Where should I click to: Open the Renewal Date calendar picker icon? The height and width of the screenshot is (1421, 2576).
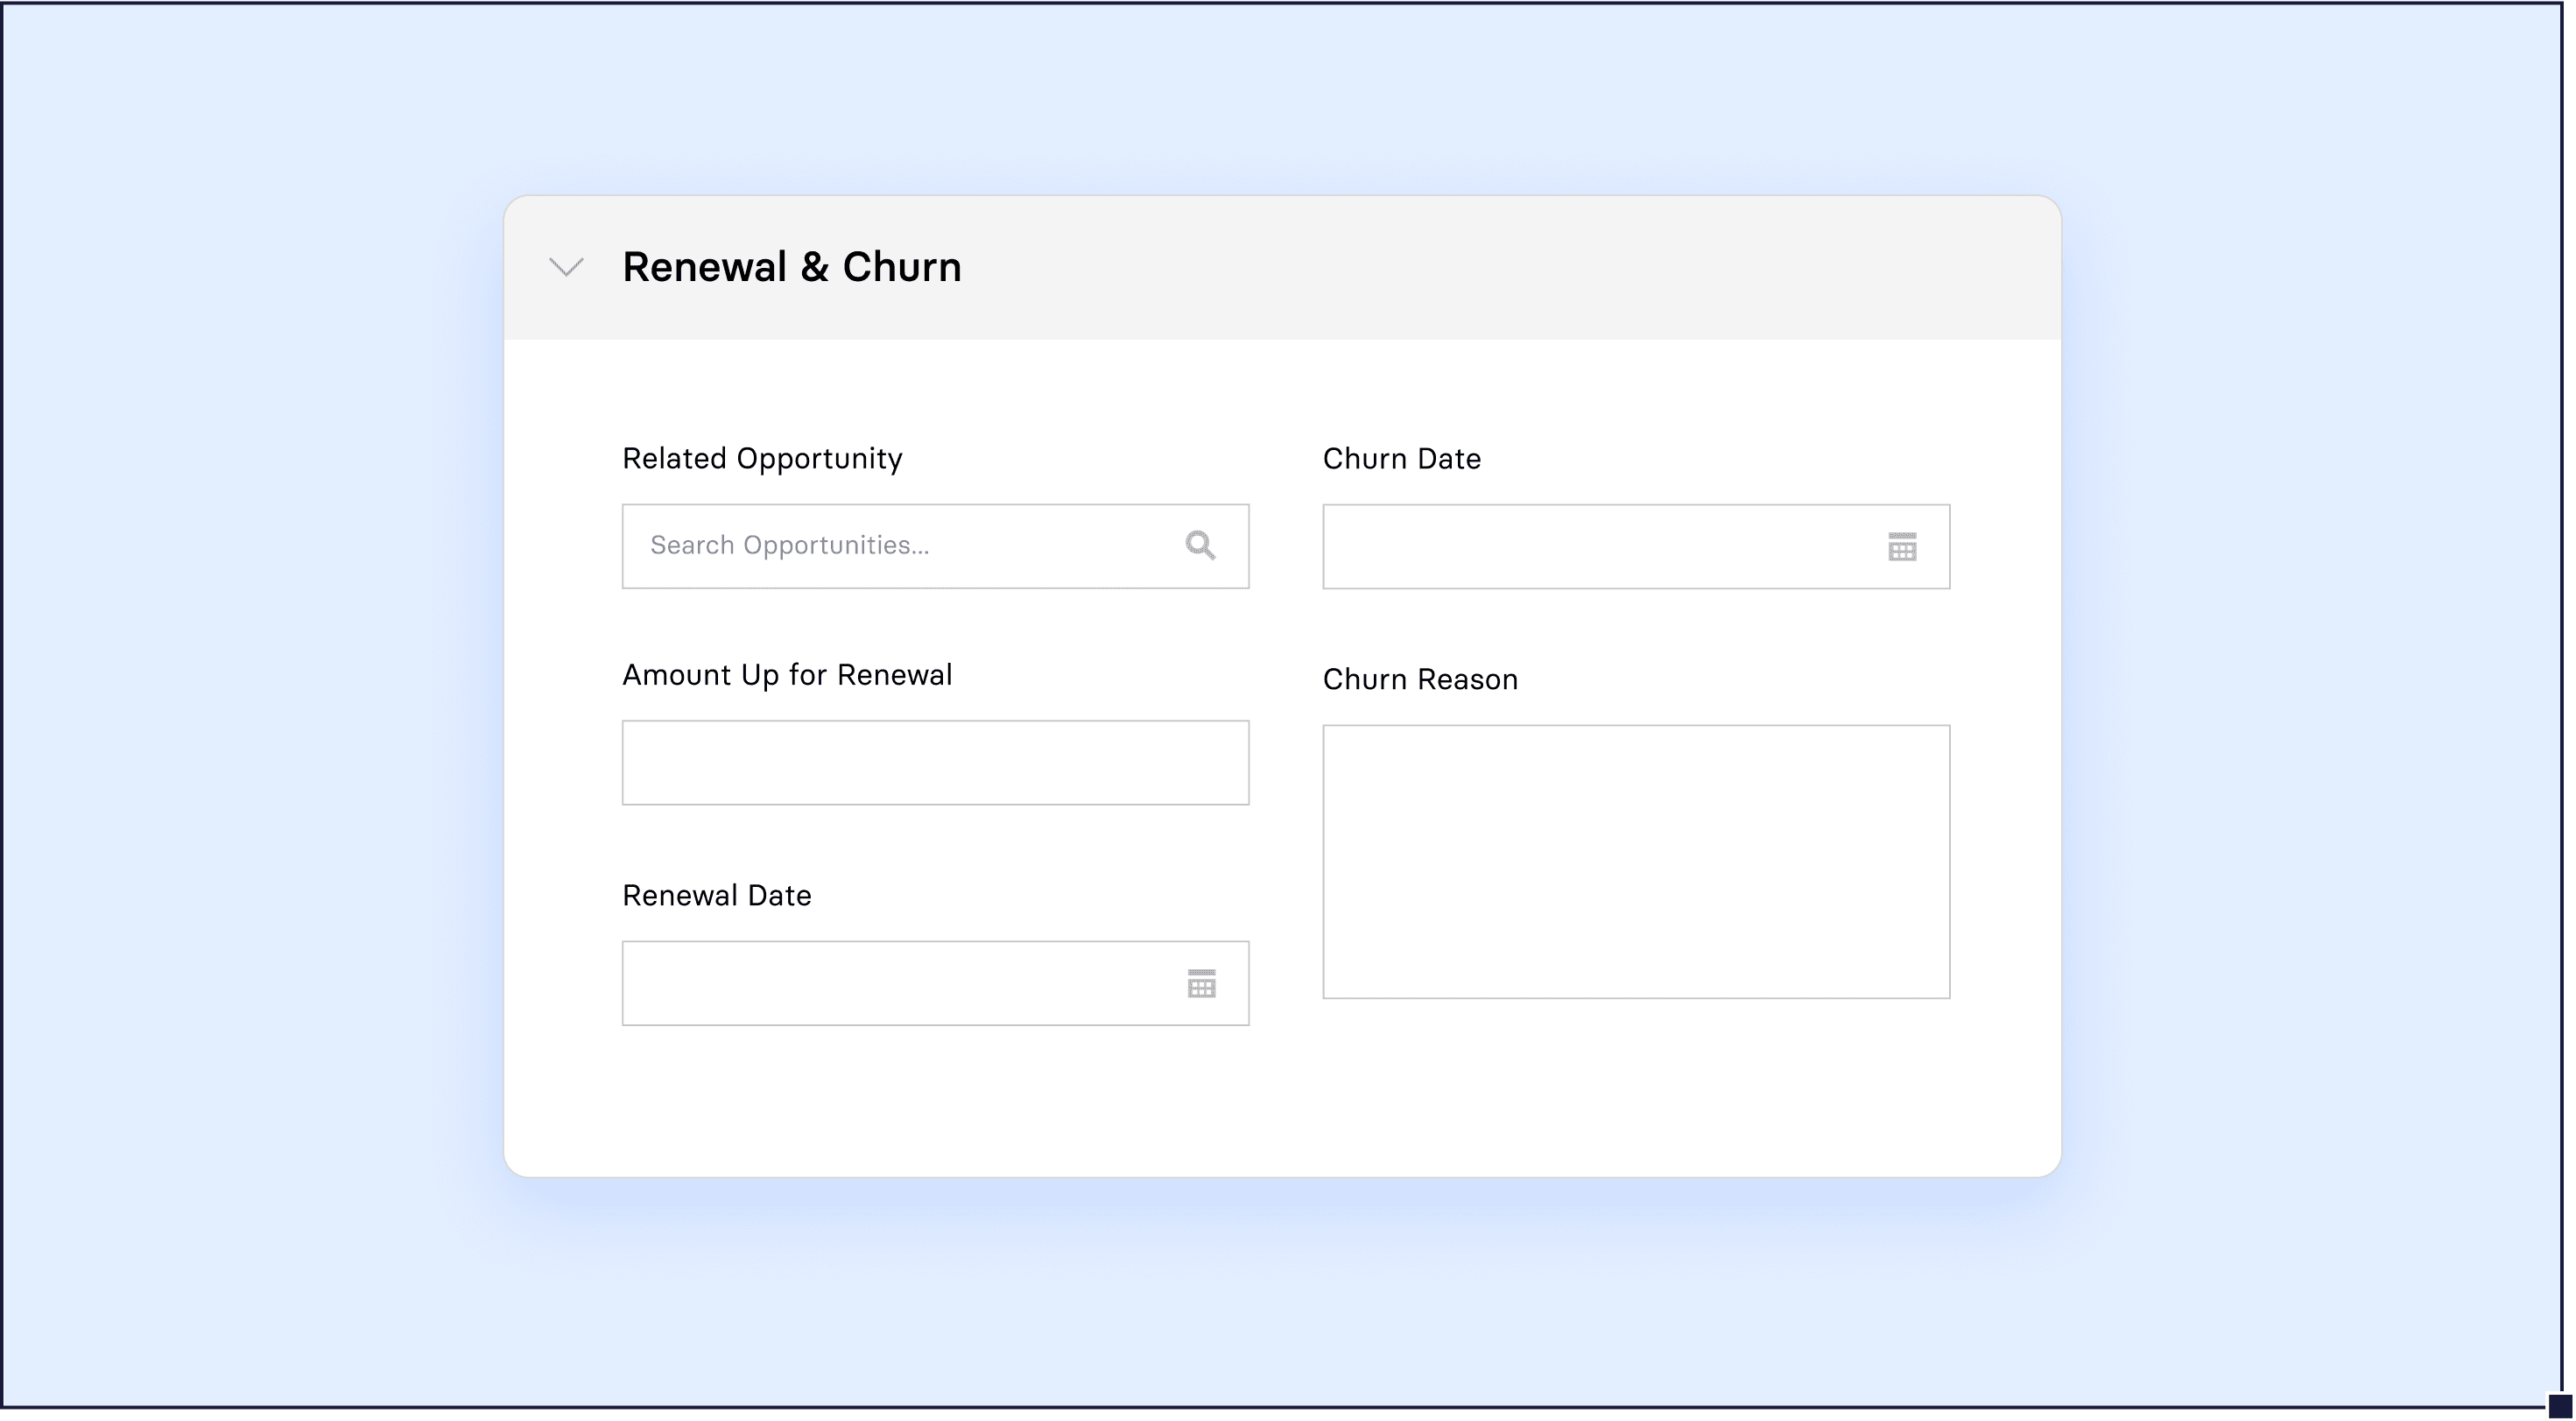[x=1201, y=983]
